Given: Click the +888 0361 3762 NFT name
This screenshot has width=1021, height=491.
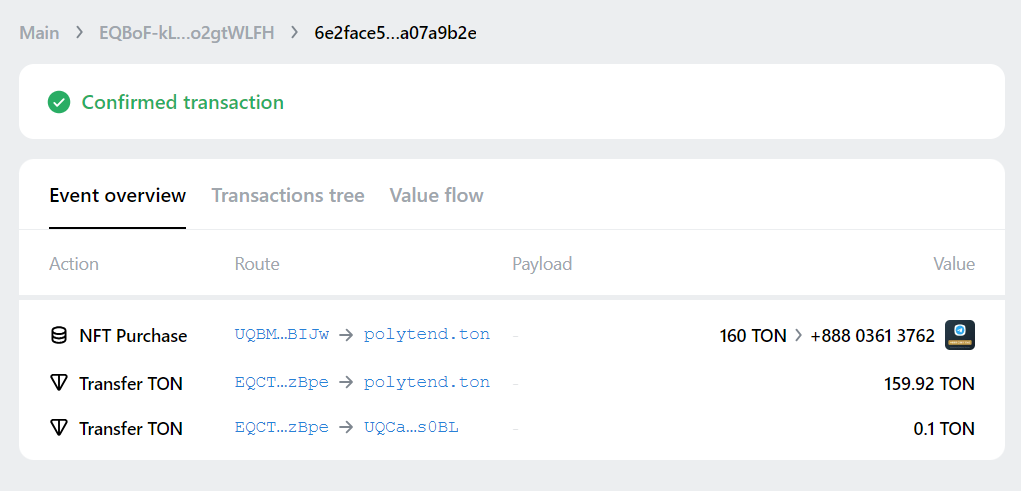Looking at the screenshot, I should click(873, 336).
